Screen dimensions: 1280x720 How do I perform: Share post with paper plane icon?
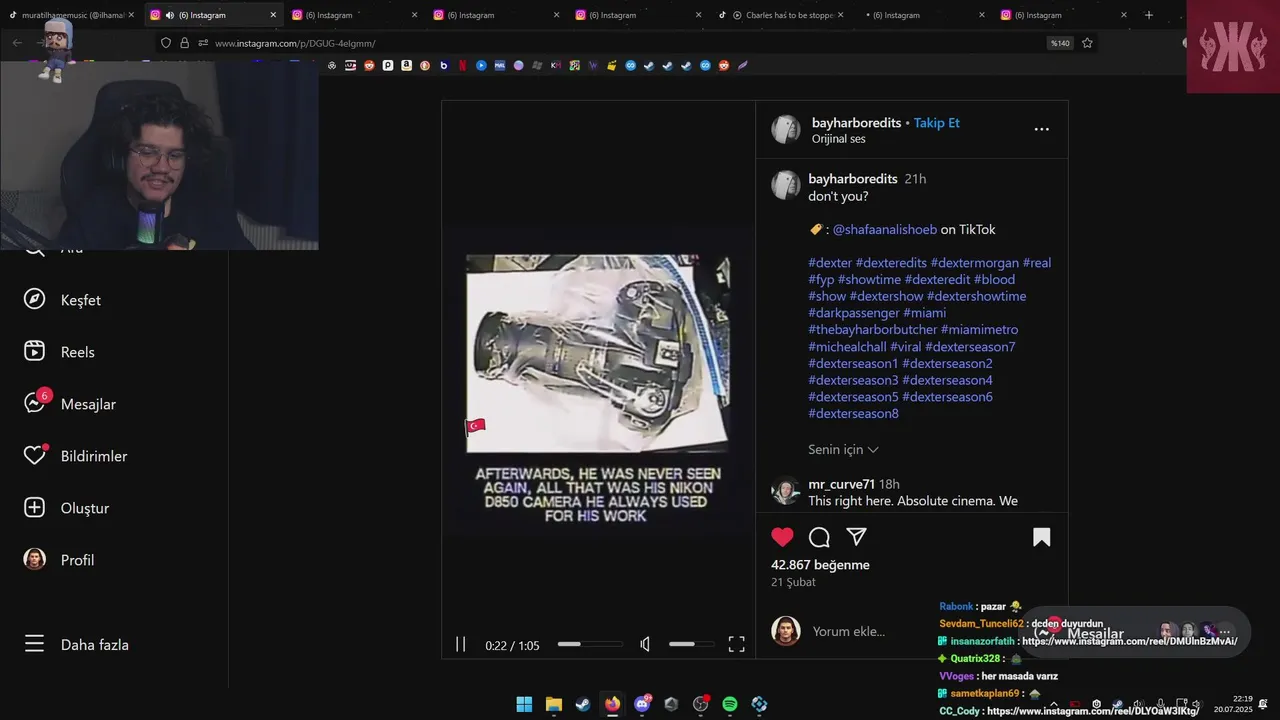(x=856, y=537)
